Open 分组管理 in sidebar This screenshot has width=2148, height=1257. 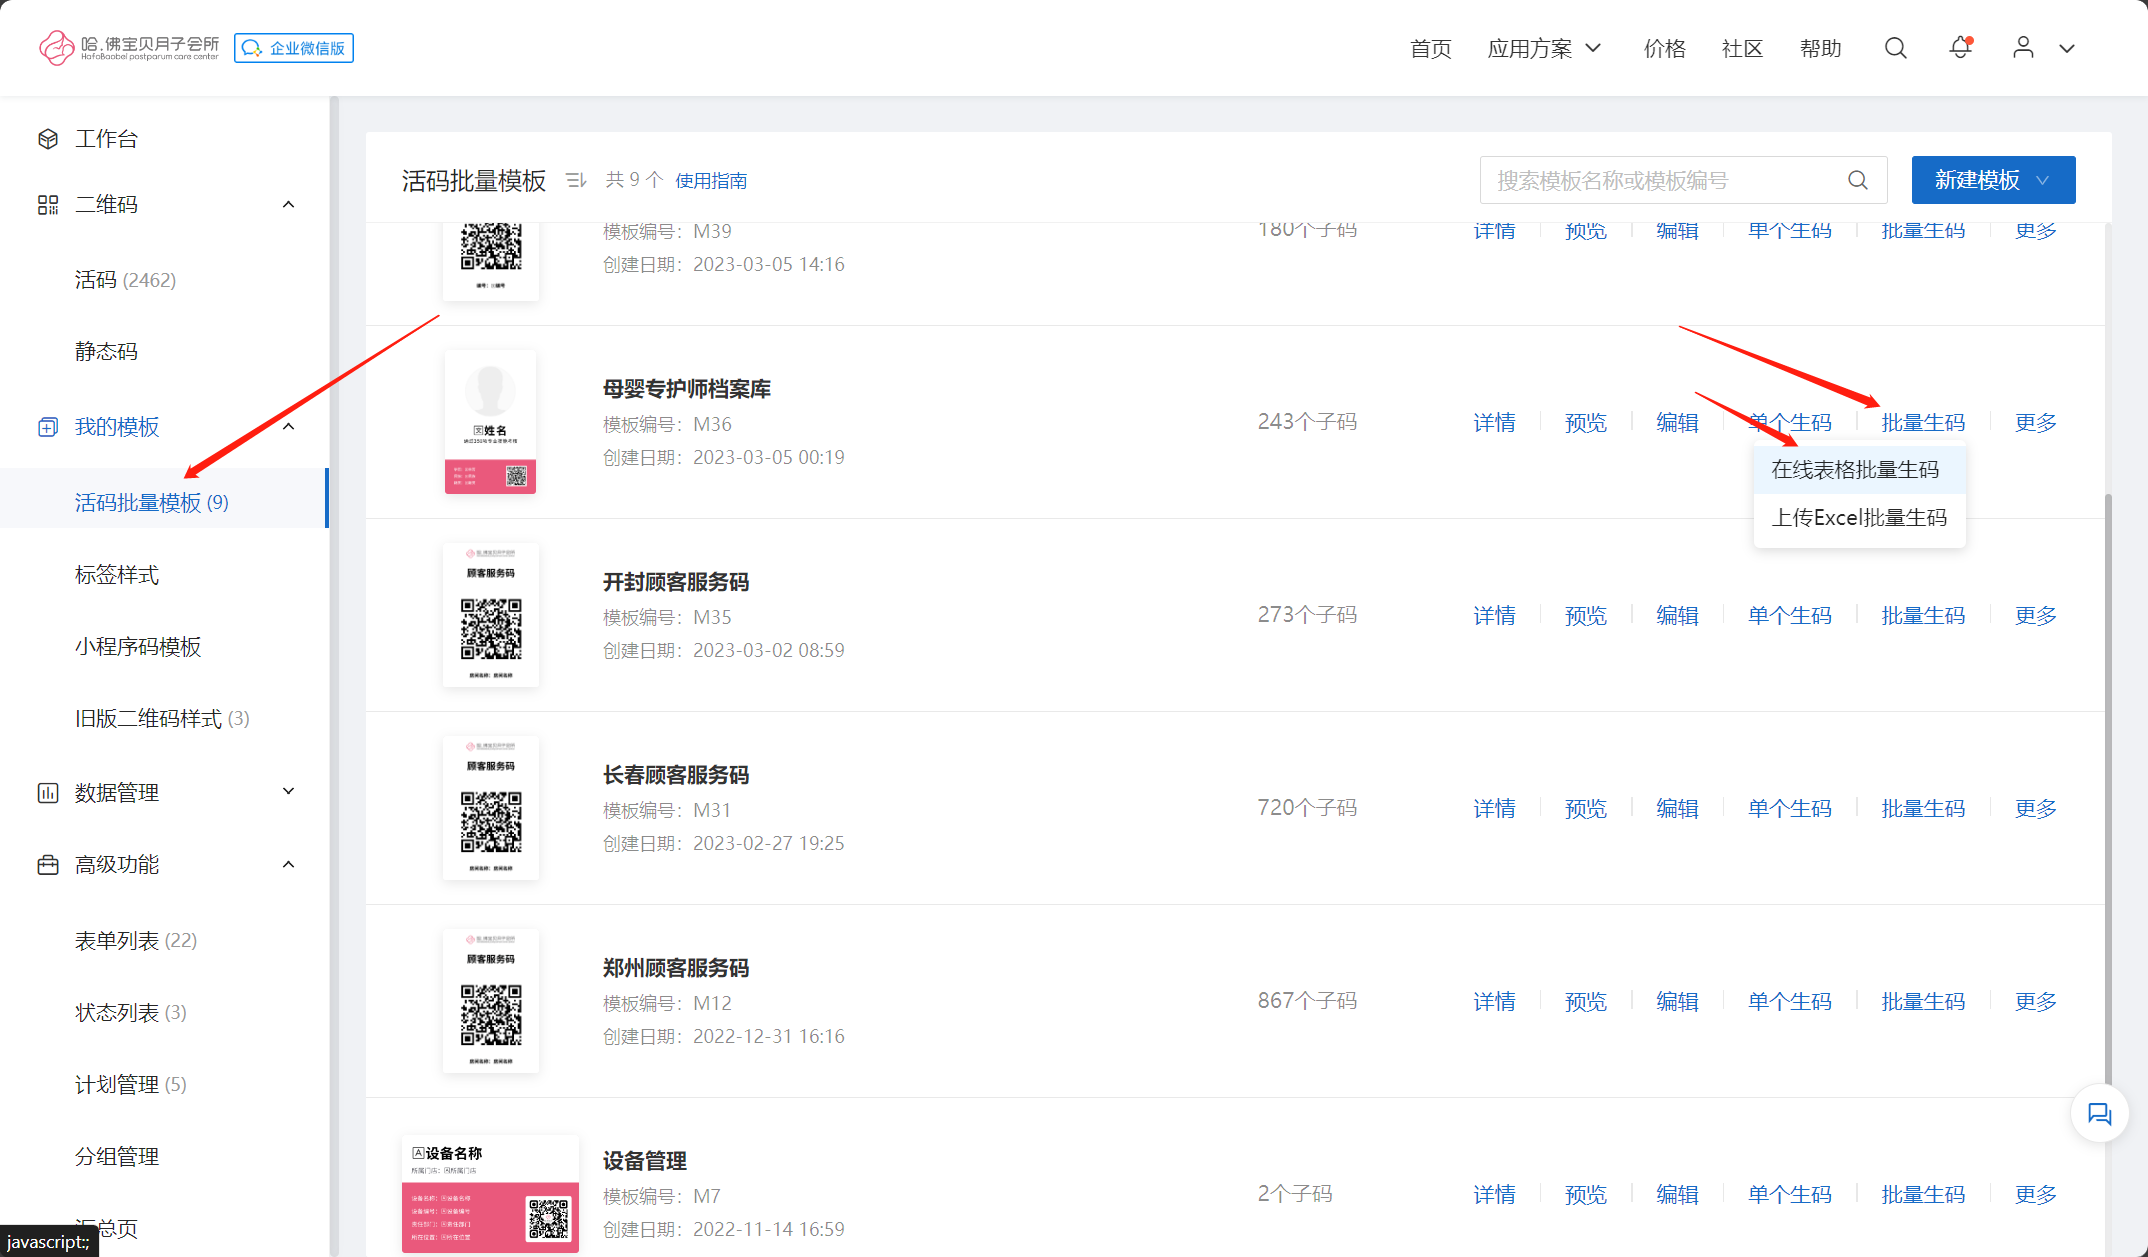(117, 1157)
